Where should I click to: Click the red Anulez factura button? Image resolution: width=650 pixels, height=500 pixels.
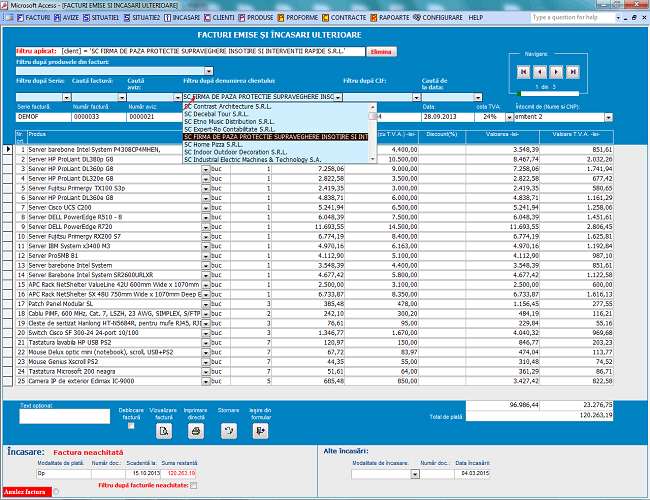click(27, 492)
